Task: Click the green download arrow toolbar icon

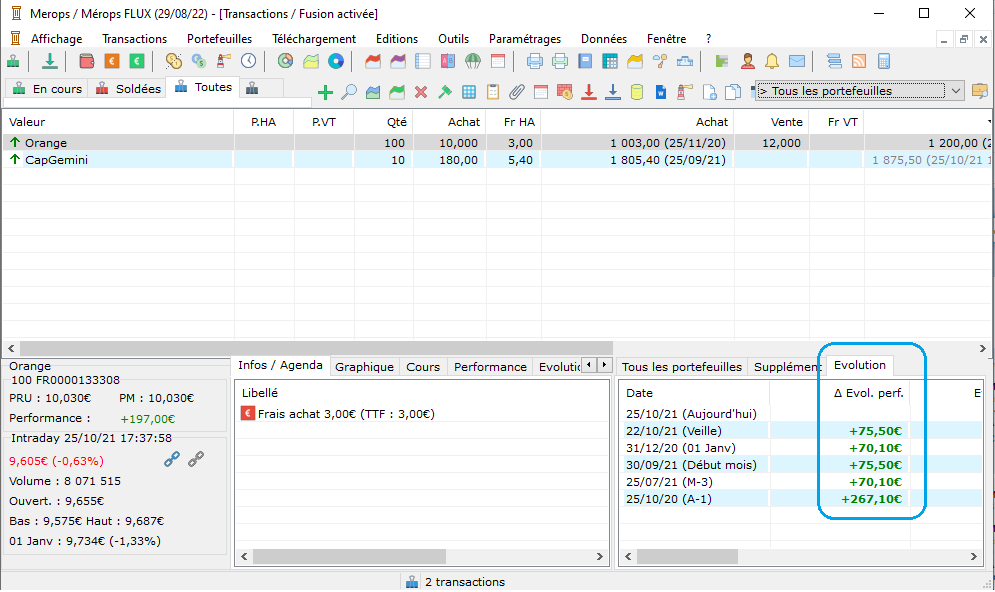Action: [49, 61]
